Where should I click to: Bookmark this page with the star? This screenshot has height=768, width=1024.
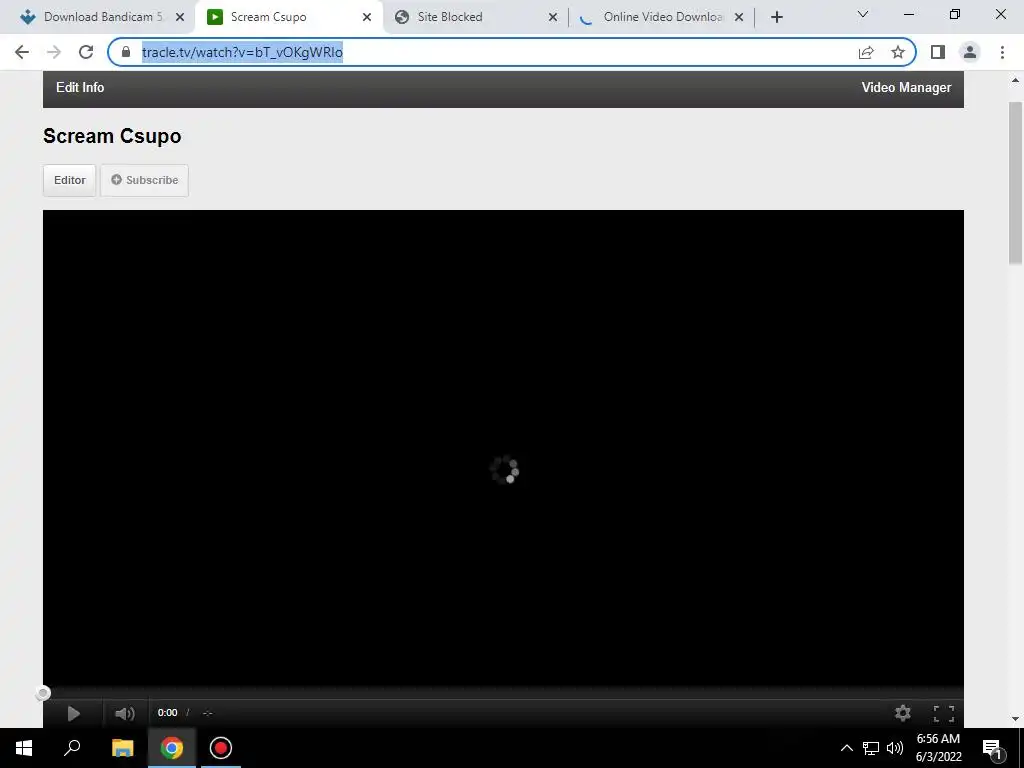[898, 52]
